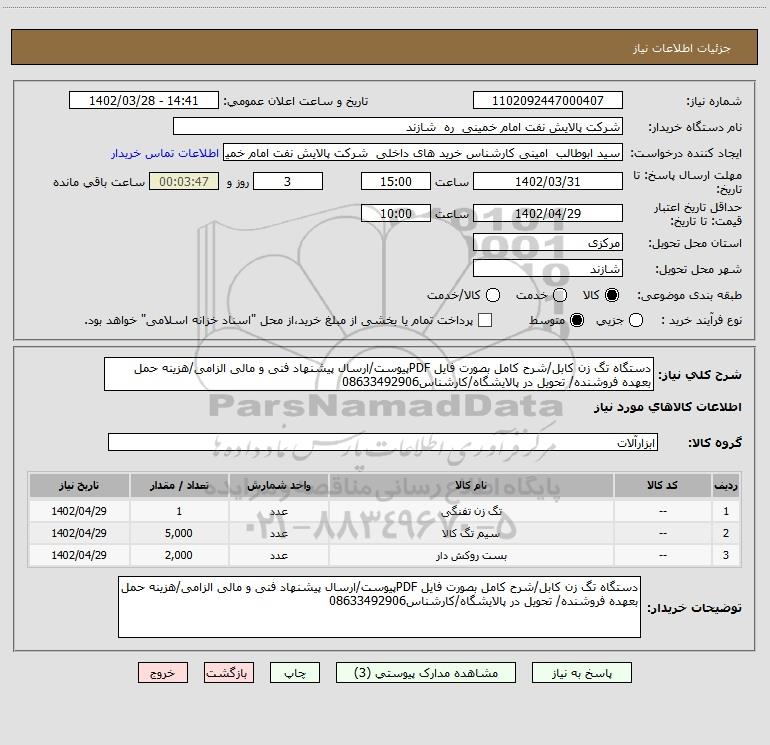Select the جزیی purchase type radio

pos(636,320)
